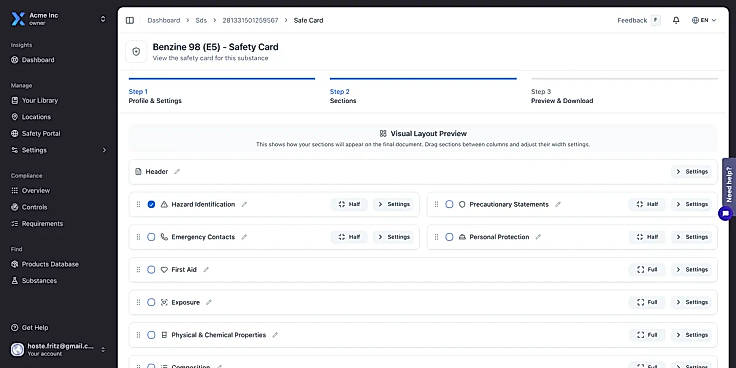Click pencil icon next to Header

point(177,172)
